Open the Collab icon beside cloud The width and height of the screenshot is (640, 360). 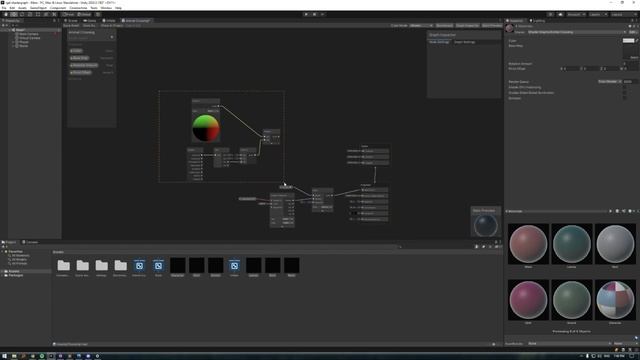(550, 14)
